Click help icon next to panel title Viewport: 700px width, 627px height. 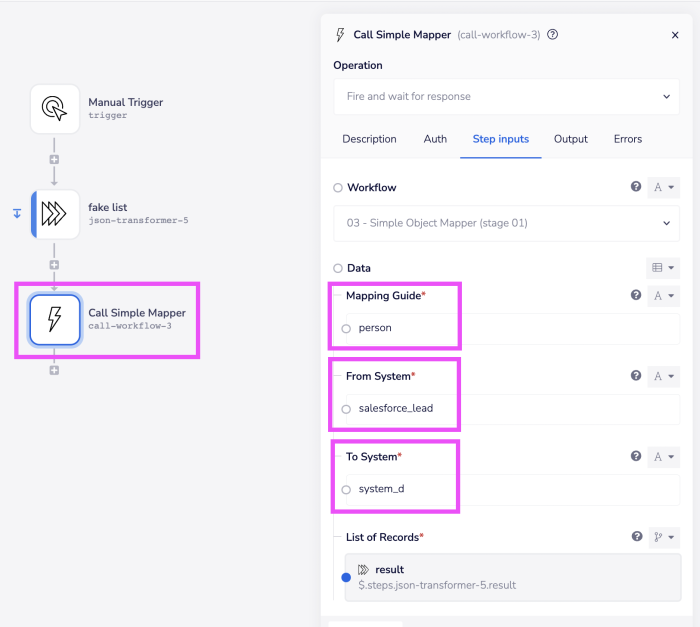[553, 34]
